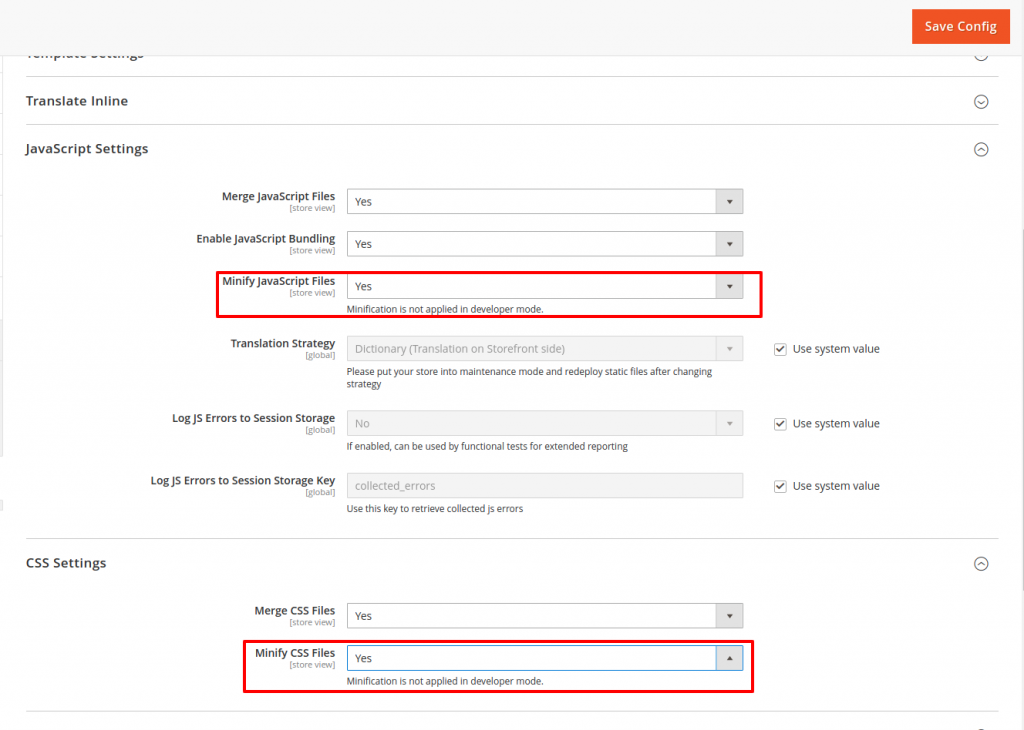Collapse JavaScript Settings using the chevron icon
1024x730 pixels.
tap(981, 149)
